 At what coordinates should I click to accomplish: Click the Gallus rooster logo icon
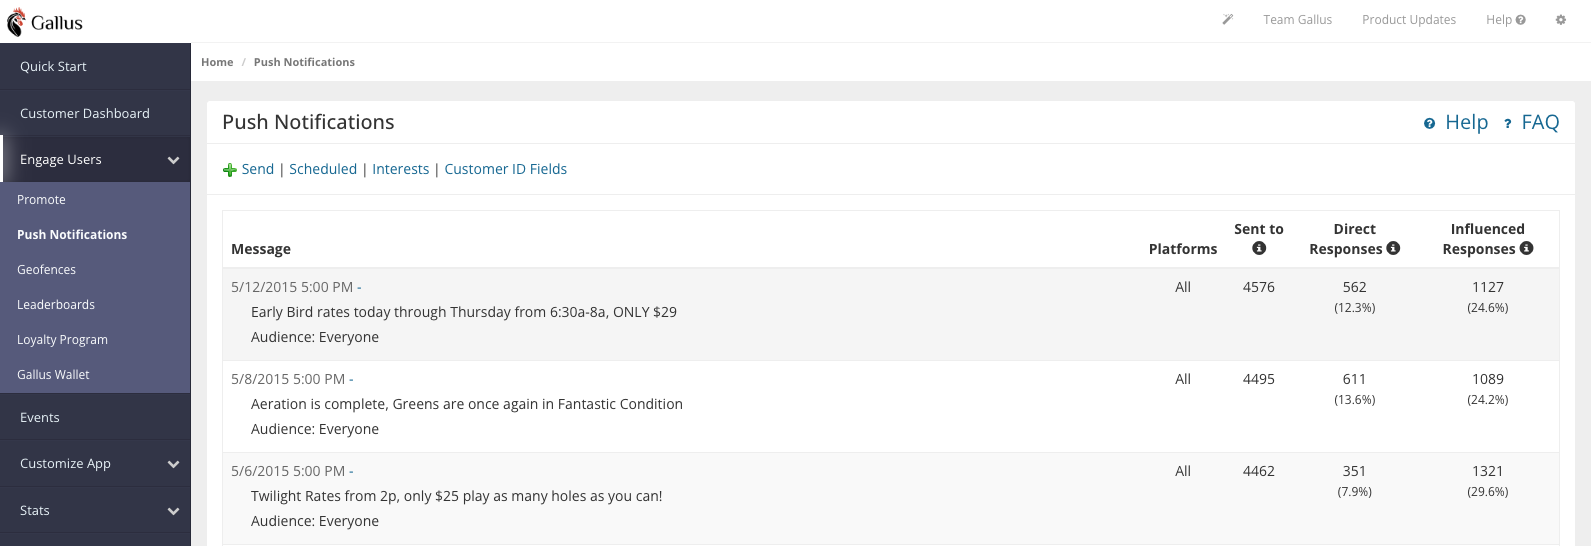tap(16, 22)
